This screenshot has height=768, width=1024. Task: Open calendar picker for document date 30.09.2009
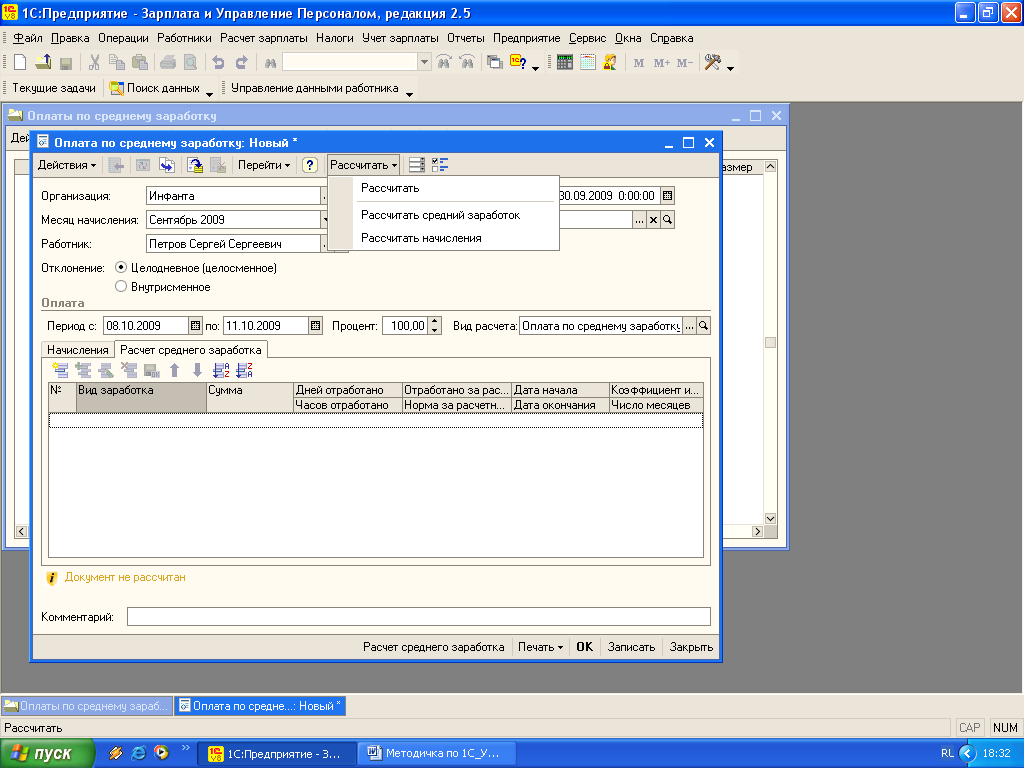tap(667, 195)
